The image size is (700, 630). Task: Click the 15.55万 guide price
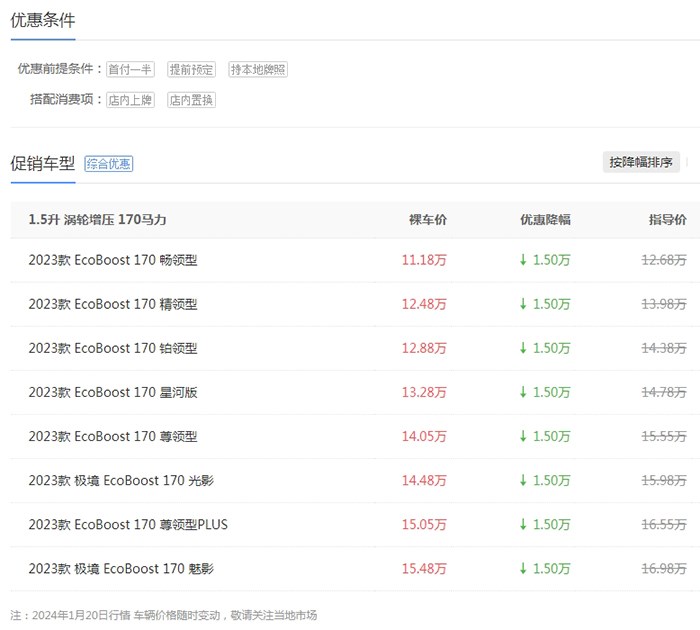pos(664,436)
